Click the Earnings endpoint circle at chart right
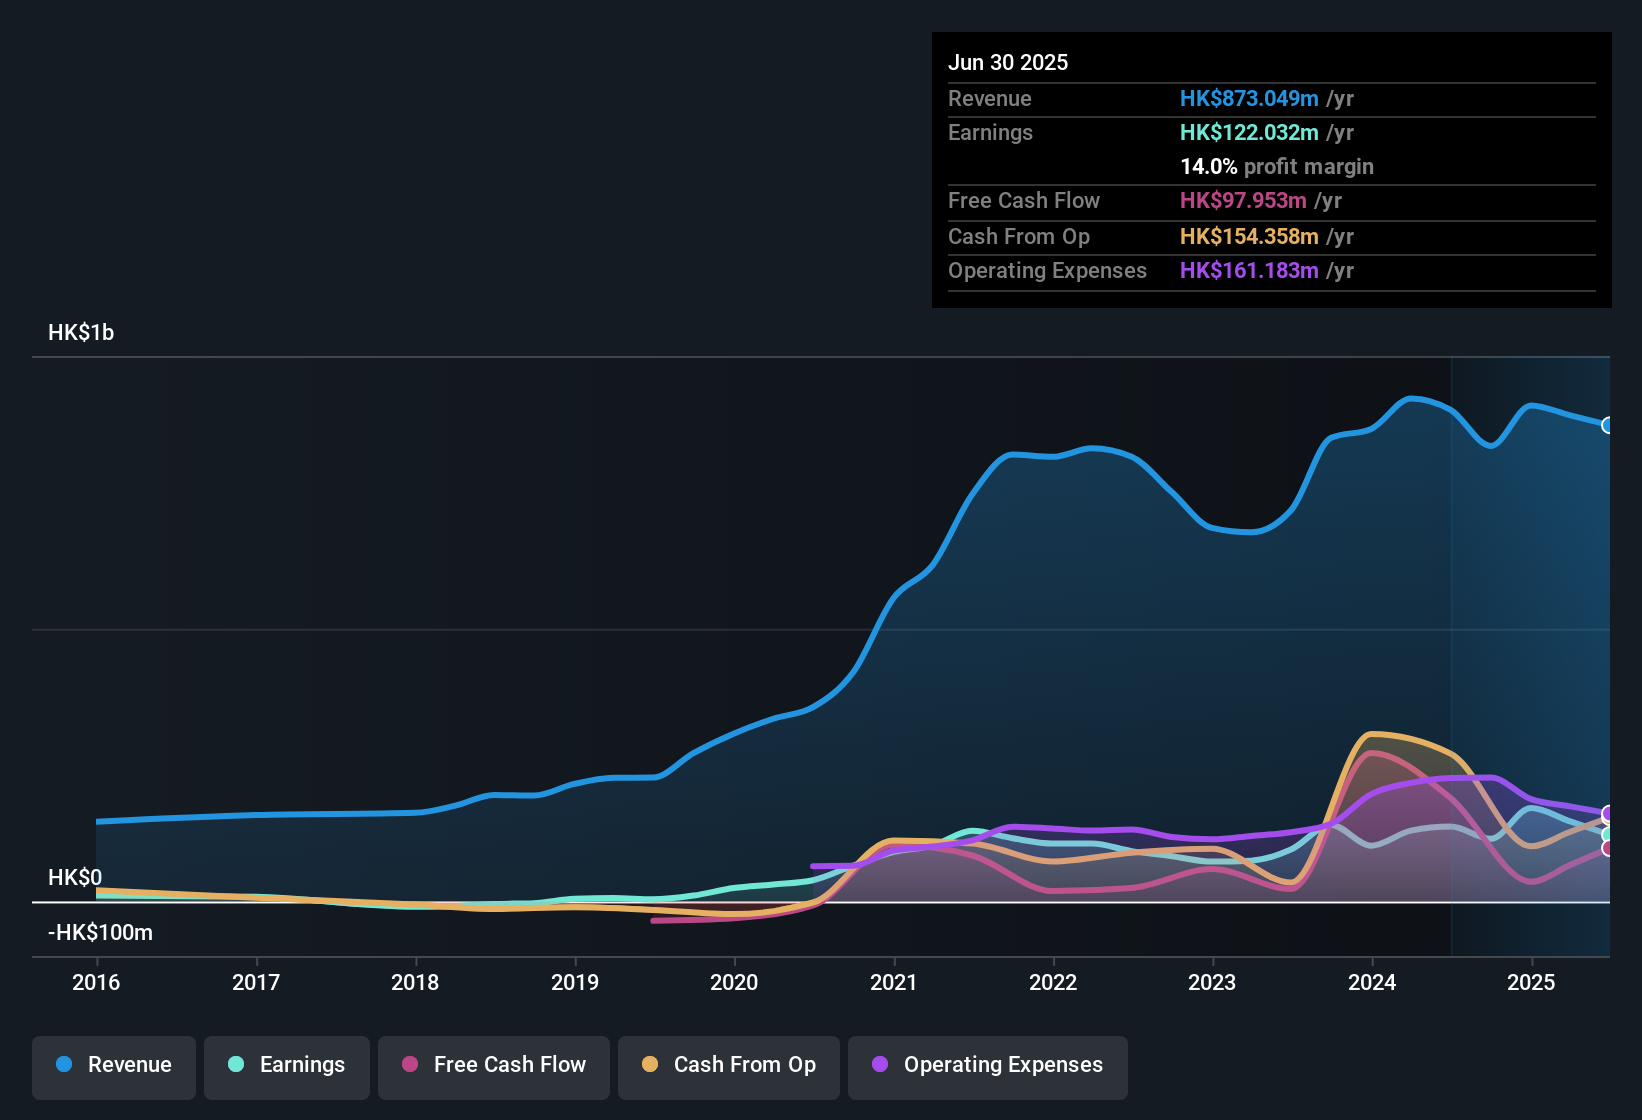This screenshot has height=1120, width=1642. click(x=1608, y=835)
